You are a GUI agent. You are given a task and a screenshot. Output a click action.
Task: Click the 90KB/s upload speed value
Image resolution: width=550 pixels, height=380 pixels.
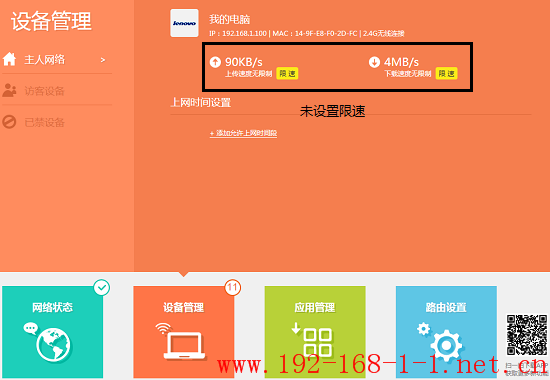(244, 62)
